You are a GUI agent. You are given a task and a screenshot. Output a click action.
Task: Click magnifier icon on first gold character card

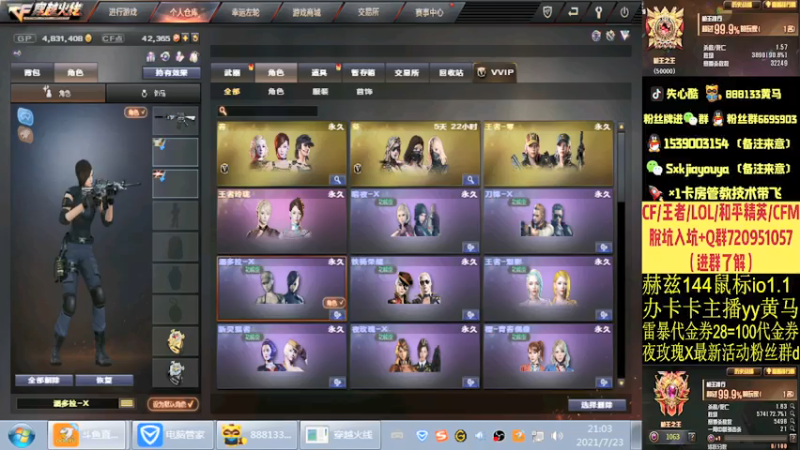coord(337,180)
